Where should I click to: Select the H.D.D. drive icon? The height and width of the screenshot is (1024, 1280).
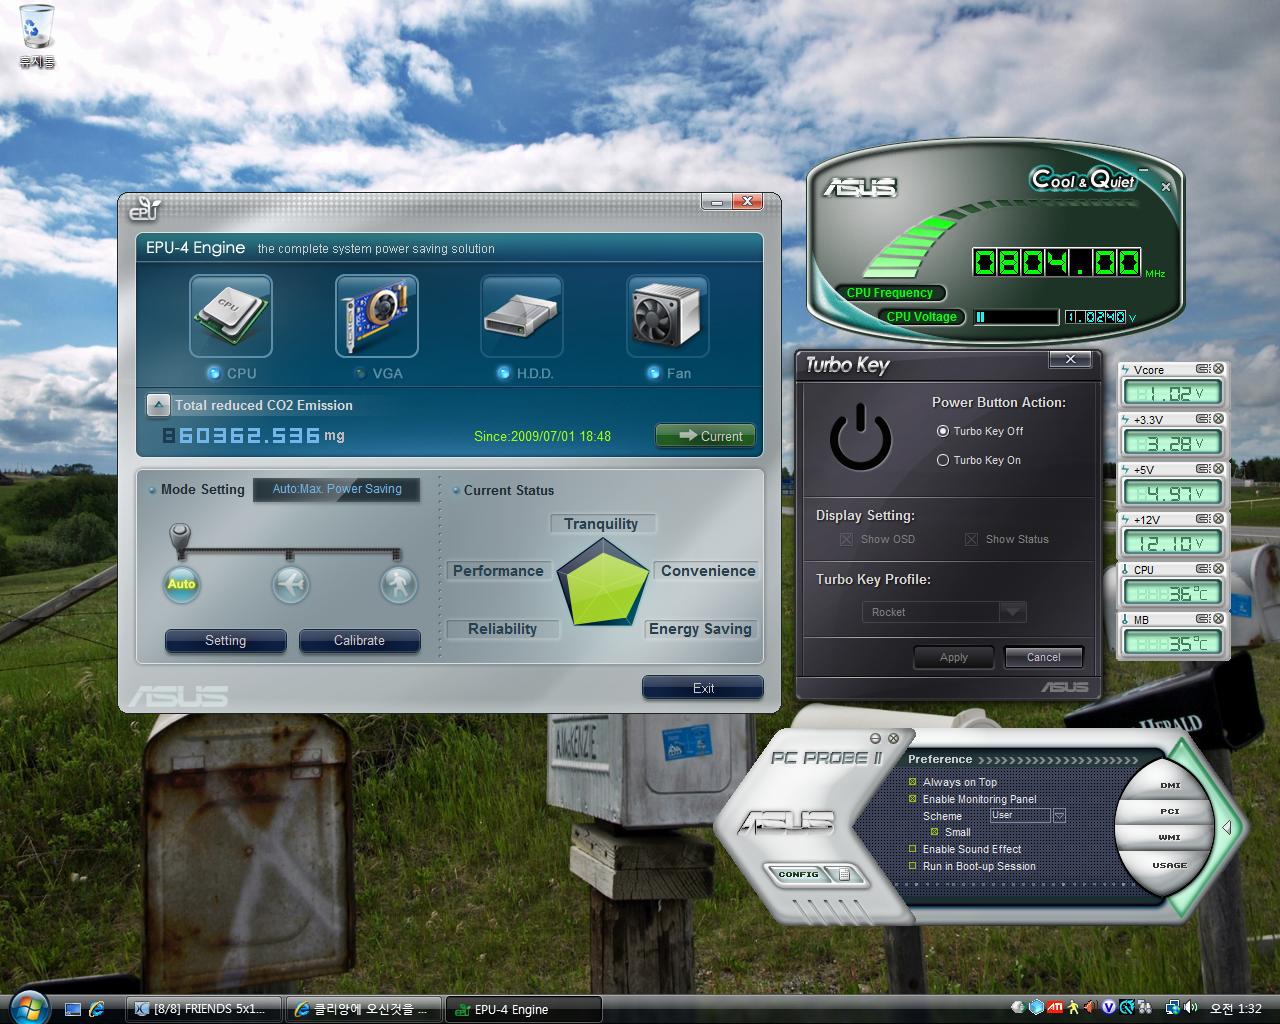pos(522,316)
